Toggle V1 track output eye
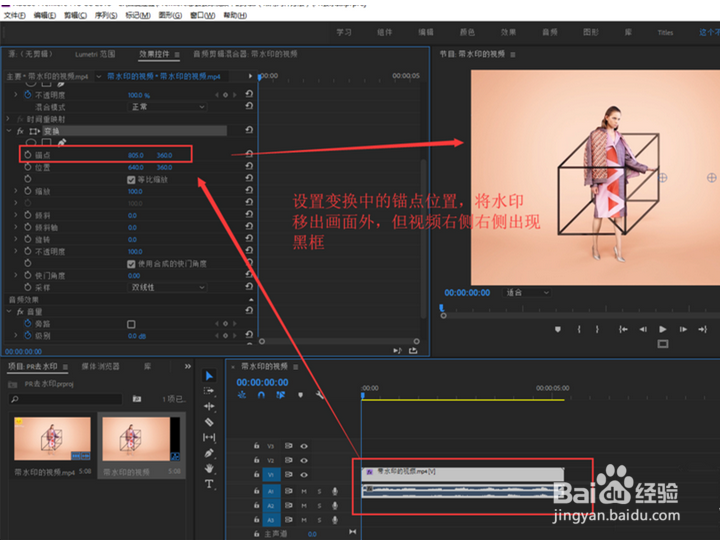Screen dimensions: 720x541 [304, 474]
